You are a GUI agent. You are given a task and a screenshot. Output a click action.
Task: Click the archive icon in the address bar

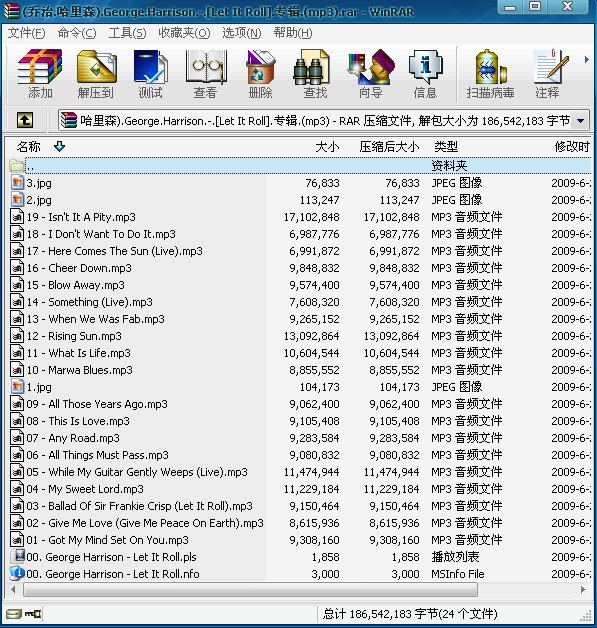click(68, 120)
